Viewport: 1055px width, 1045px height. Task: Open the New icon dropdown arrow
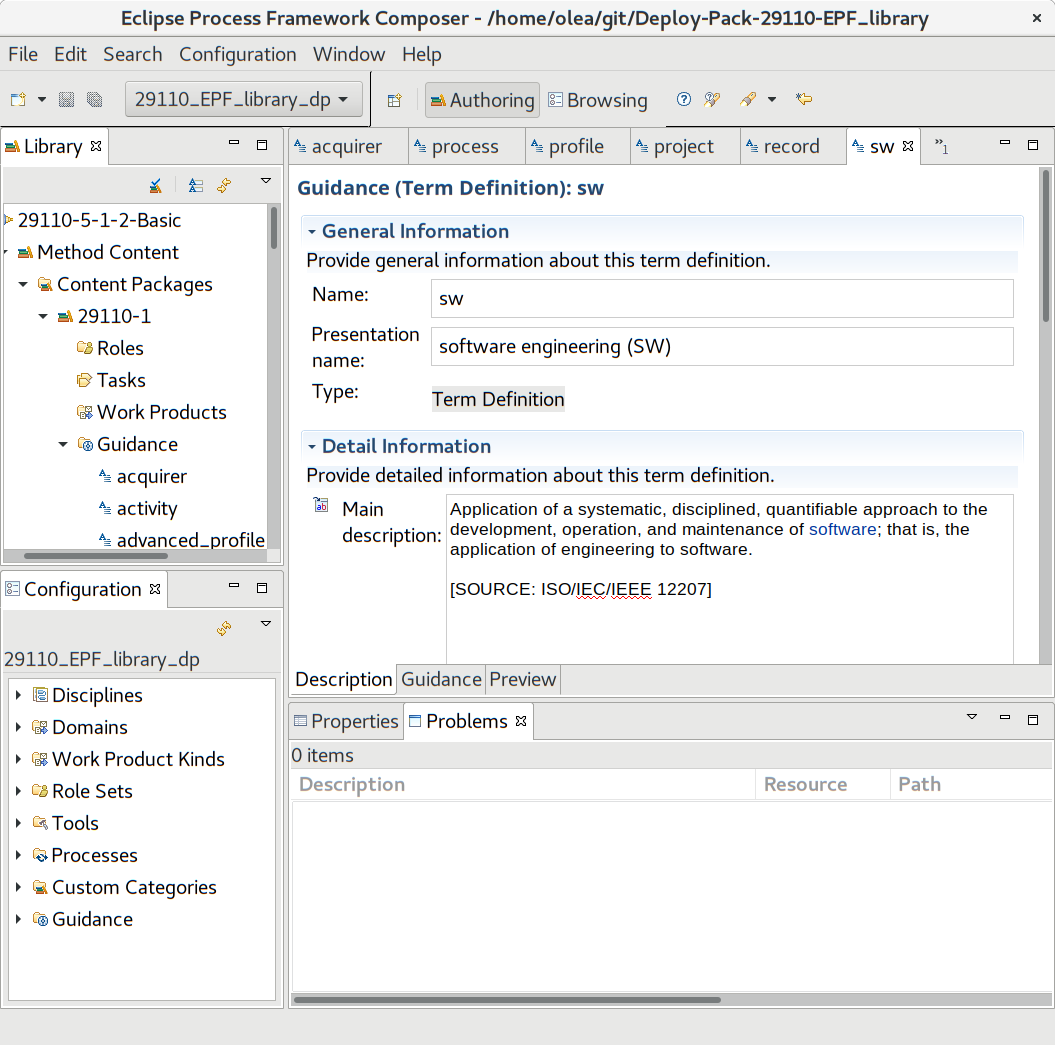point(42,100)
